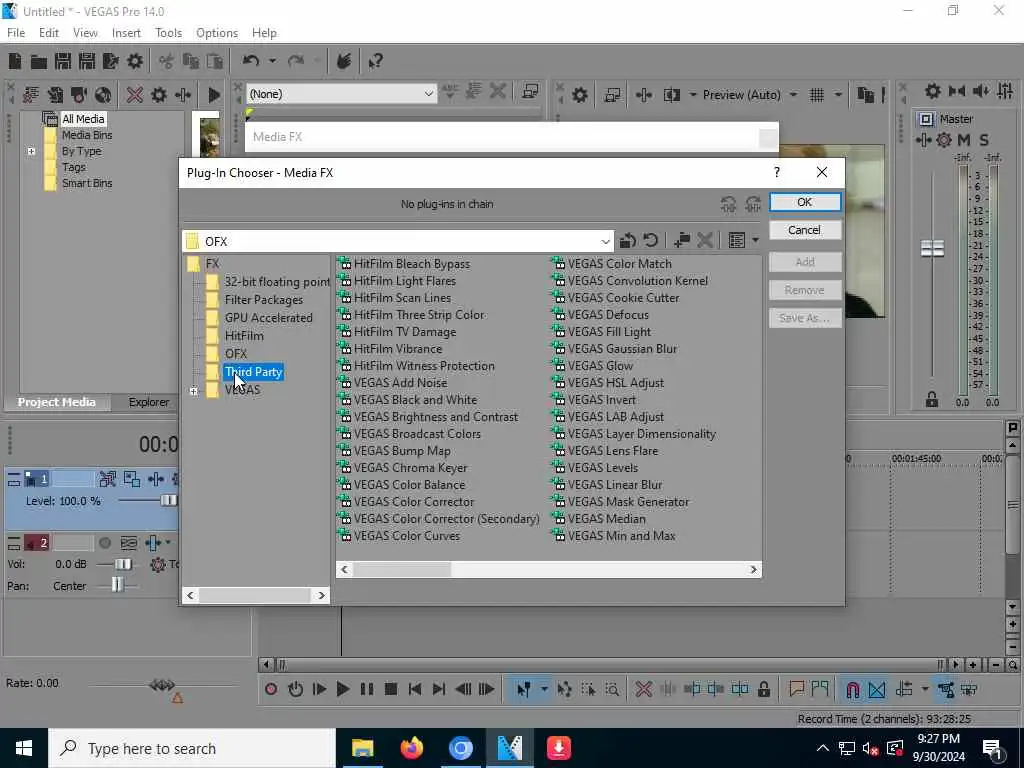Open Windows Start menu
This screenshot has height=768, width=1024.
pos(24,748)
